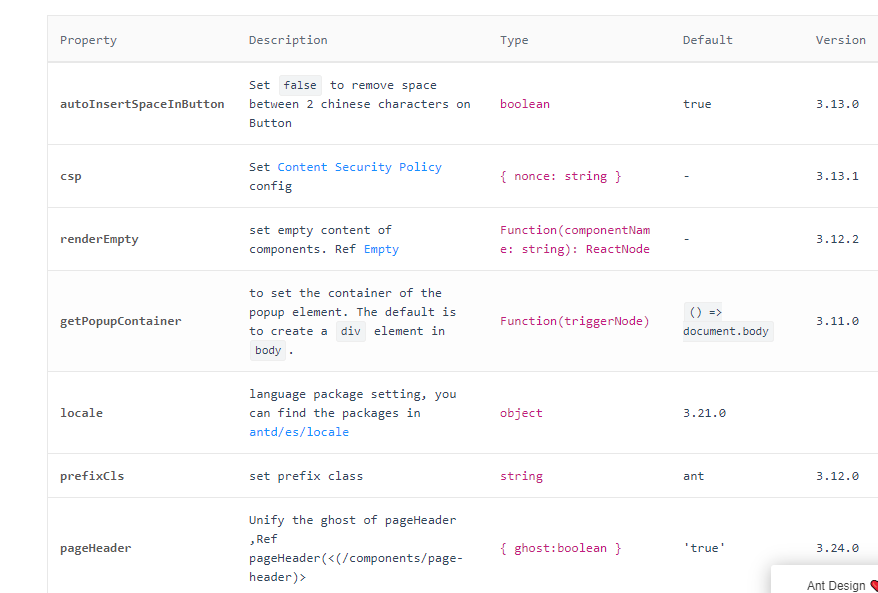The width and height of the screenshot is (878, 593).
Task: Select the autoInsertSpaceInButton property name
Action: [x=142, y=104]
